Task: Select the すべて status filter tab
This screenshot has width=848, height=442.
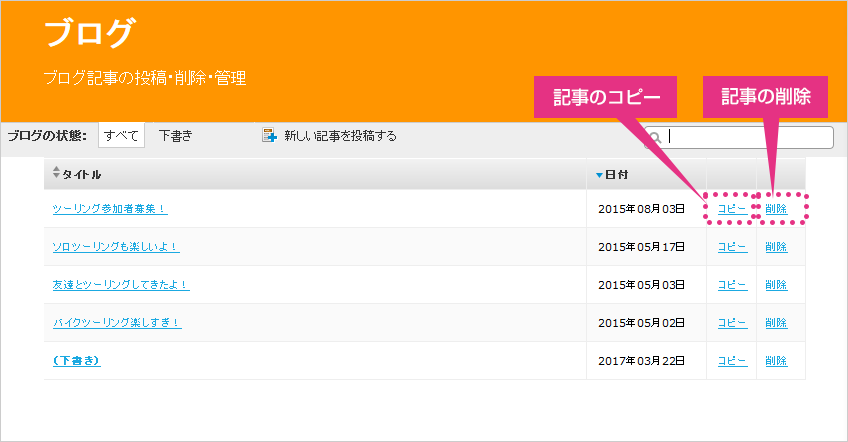Action: tap(121, 135)
